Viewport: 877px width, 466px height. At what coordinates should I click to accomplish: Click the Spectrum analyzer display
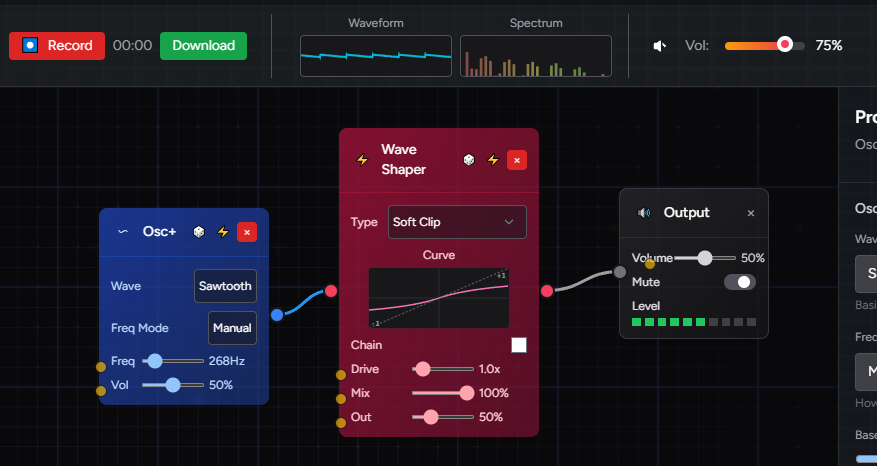tap(535, 56)
